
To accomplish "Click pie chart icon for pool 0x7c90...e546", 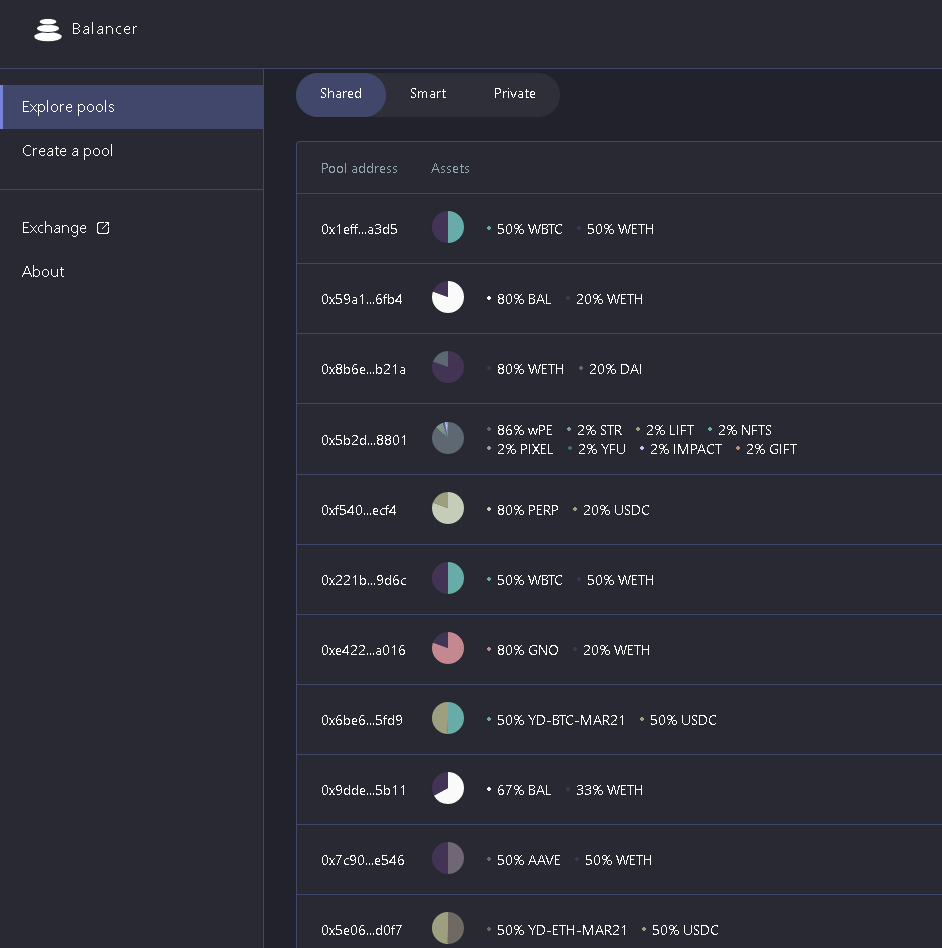I will coord(448,859).
